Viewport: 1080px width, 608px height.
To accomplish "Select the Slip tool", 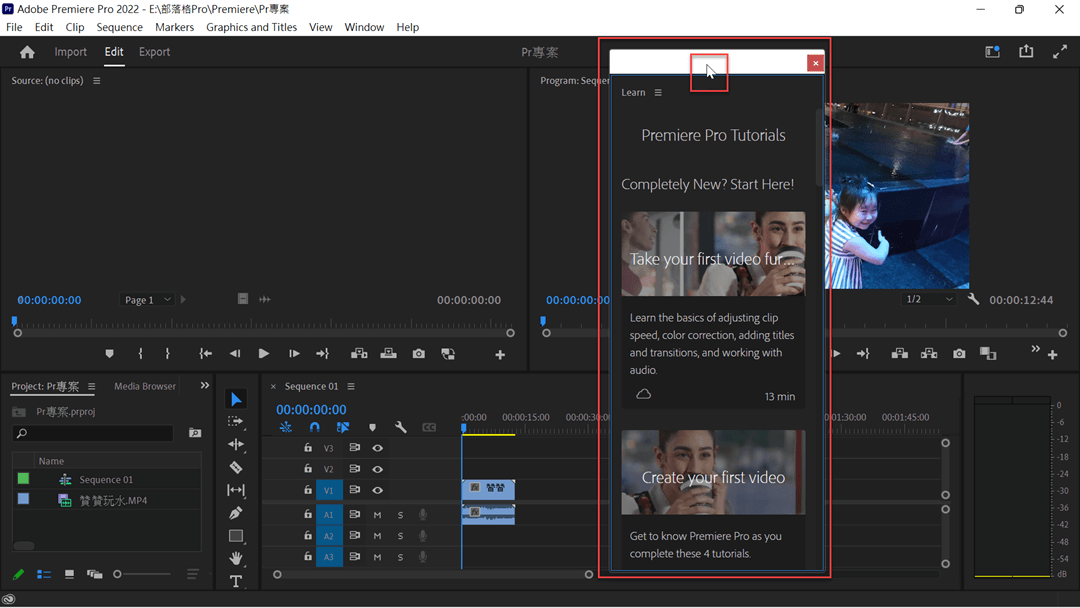I will coord(236,490).
